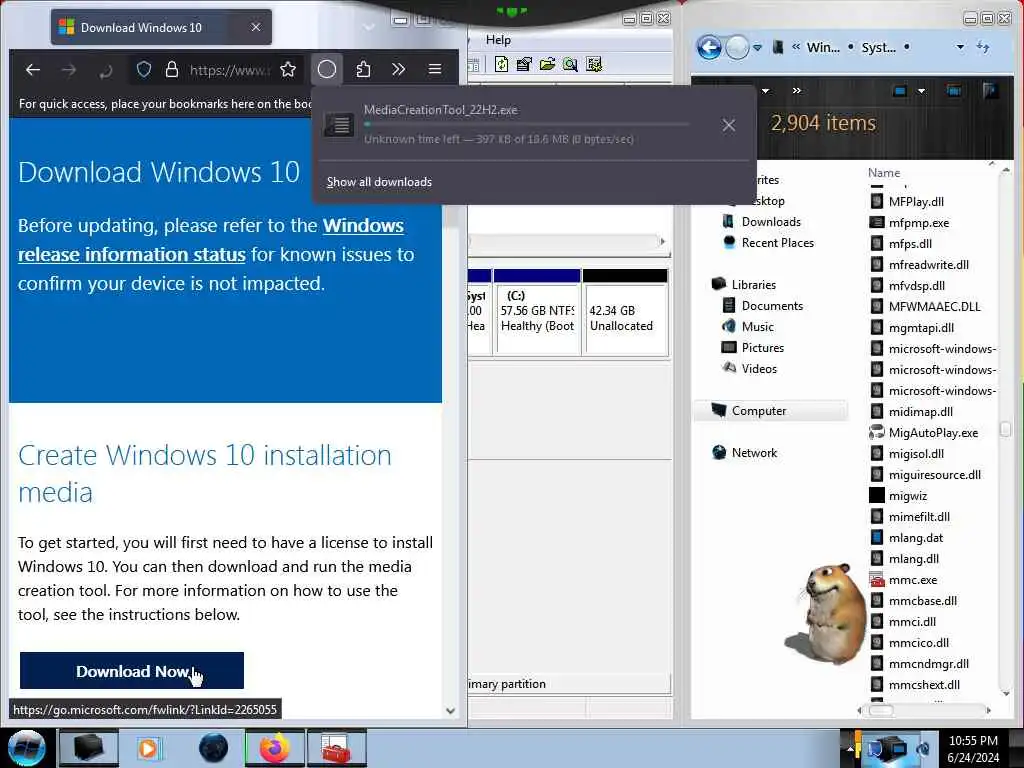
Task: Reload the Download Windows 10 page
Action: (x=106, y=69)
